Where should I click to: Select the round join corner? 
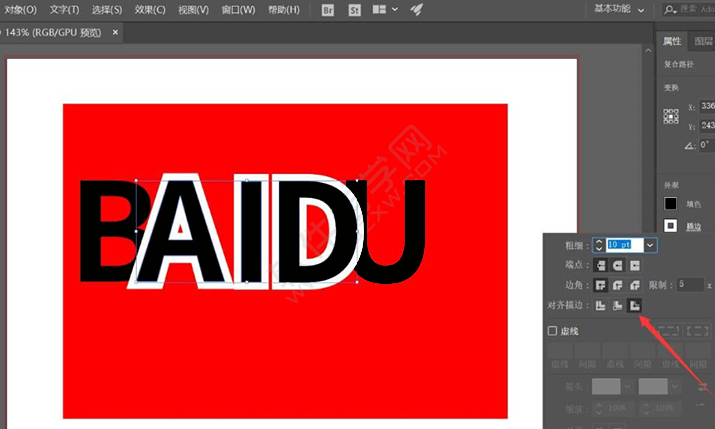pyautogui.click(x=617, y=285)
